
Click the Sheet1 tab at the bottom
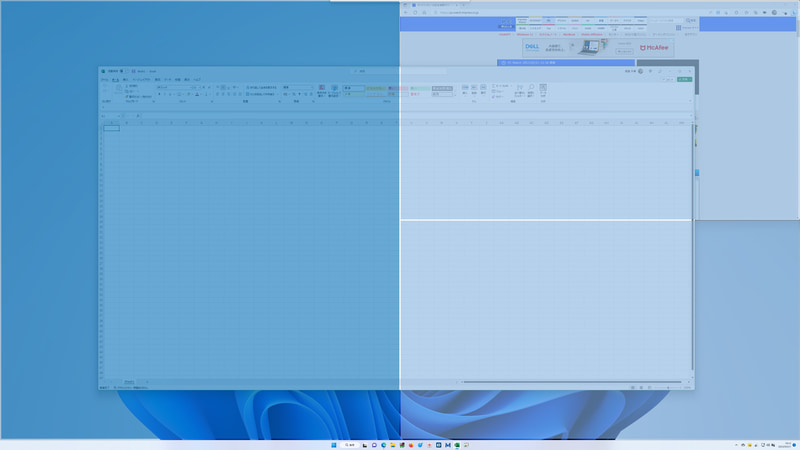(129, 382)
